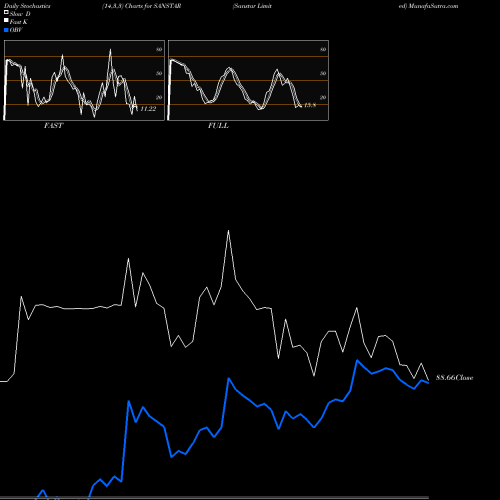Click the FAST chart label
Image resolution: width=500 pixels, height=500 pixels.
click(53, 126)
